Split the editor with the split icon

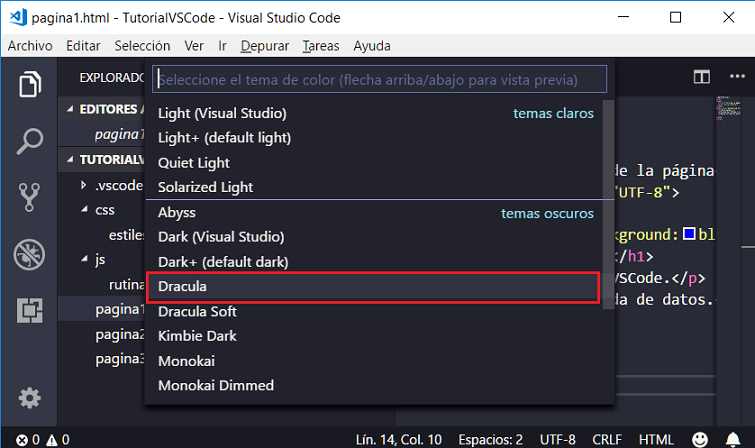coord(701,77)
